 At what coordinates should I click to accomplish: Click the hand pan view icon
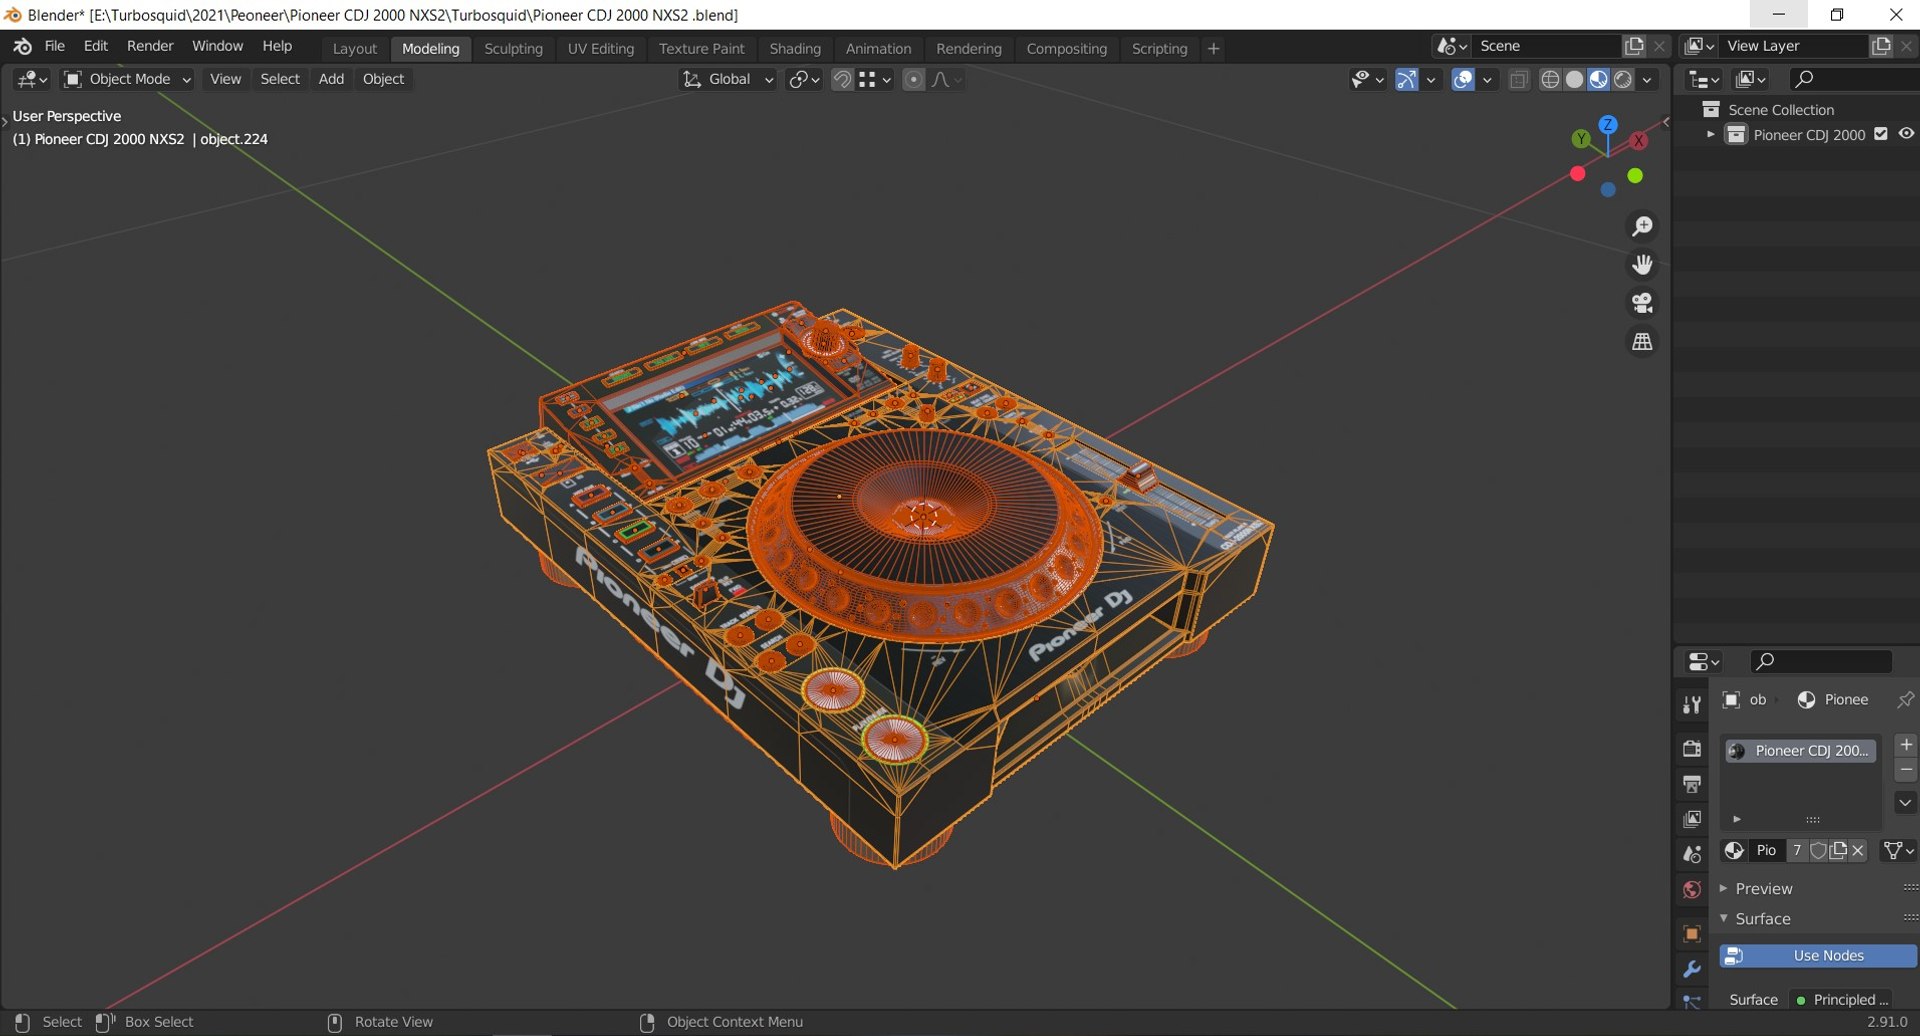pyautogui.click(x=1642, y=265)
